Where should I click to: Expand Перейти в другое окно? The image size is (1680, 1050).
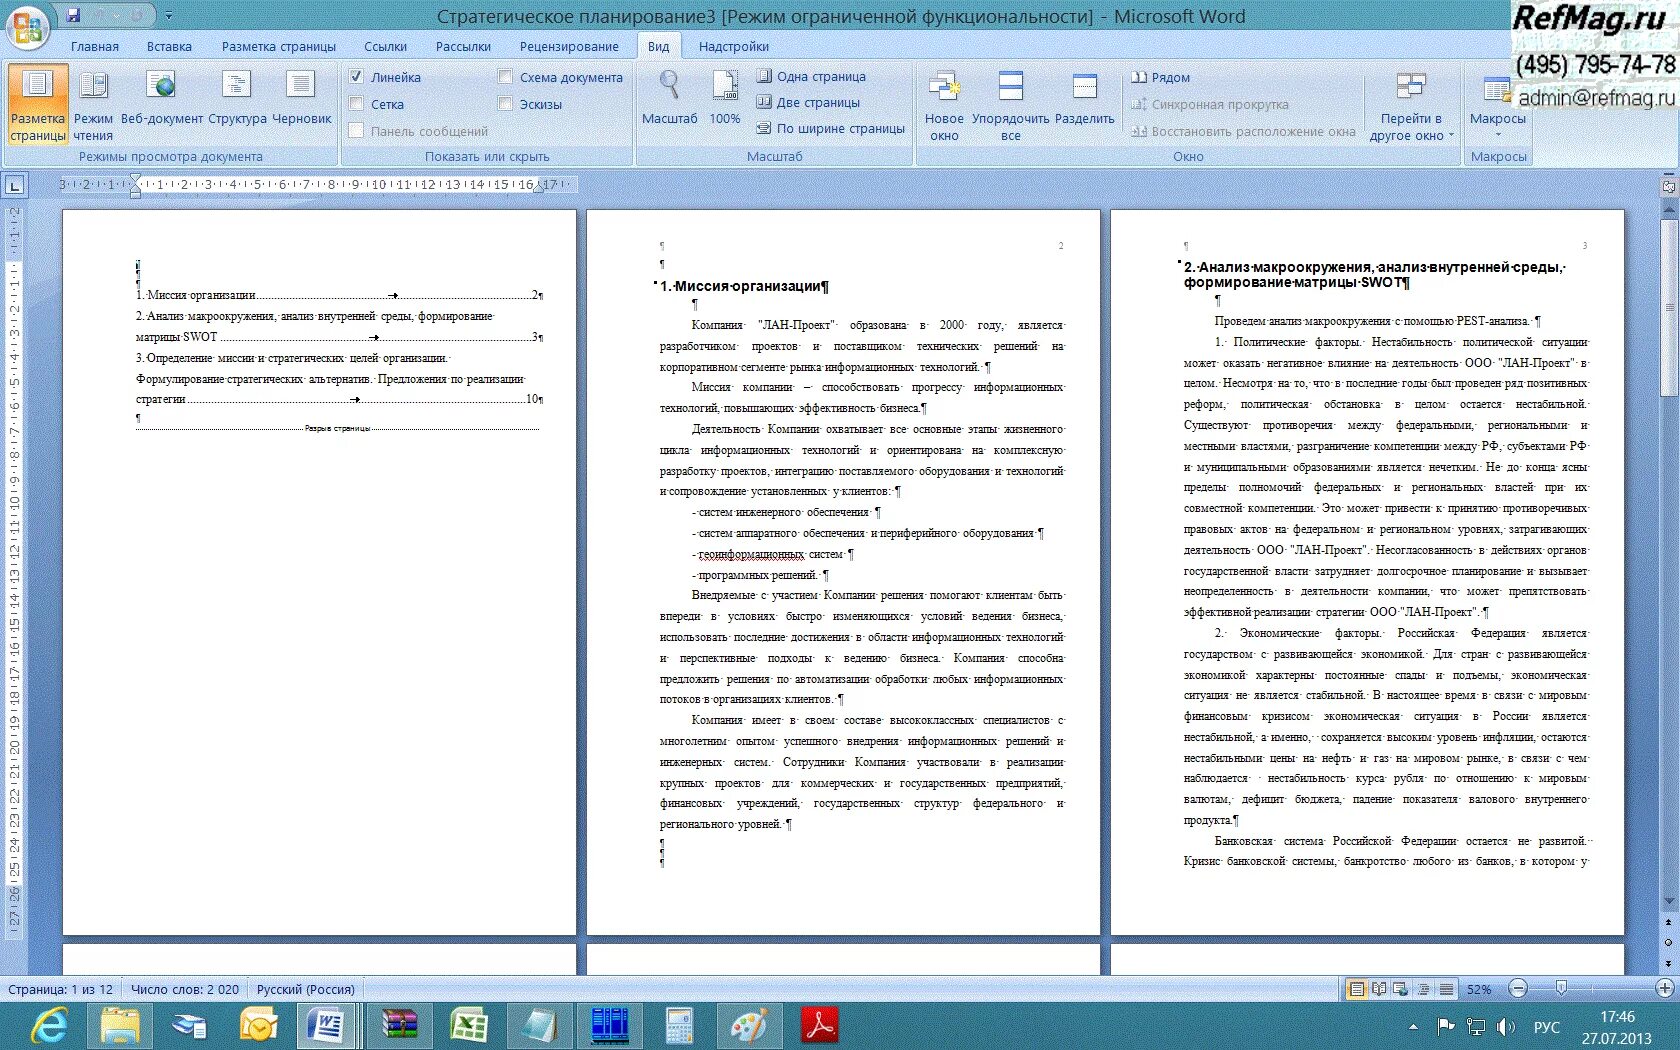[1411, 104]
